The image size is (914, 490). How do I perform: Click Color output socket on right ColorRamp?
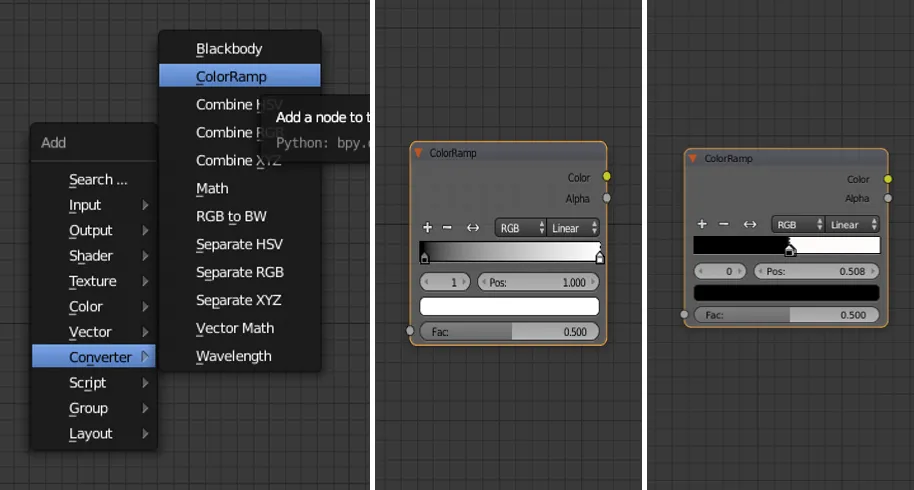click(x=888, y=179)
